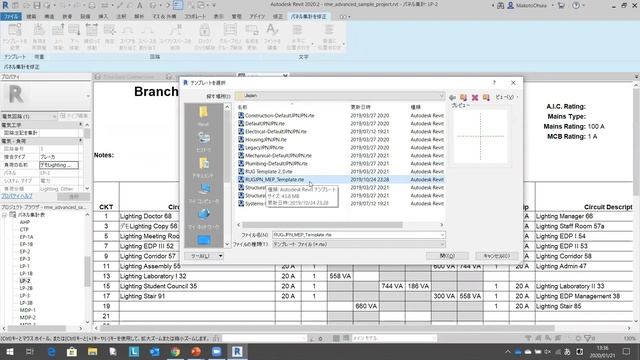Open My Network in places sidebar

203,219
